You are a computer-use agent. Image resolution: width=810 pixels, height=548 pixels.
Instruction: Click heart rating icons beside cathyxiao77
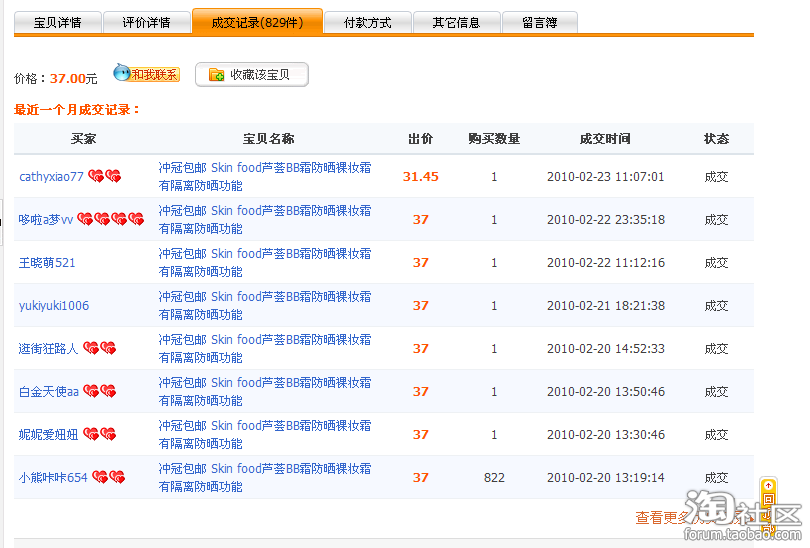[105, 177]
